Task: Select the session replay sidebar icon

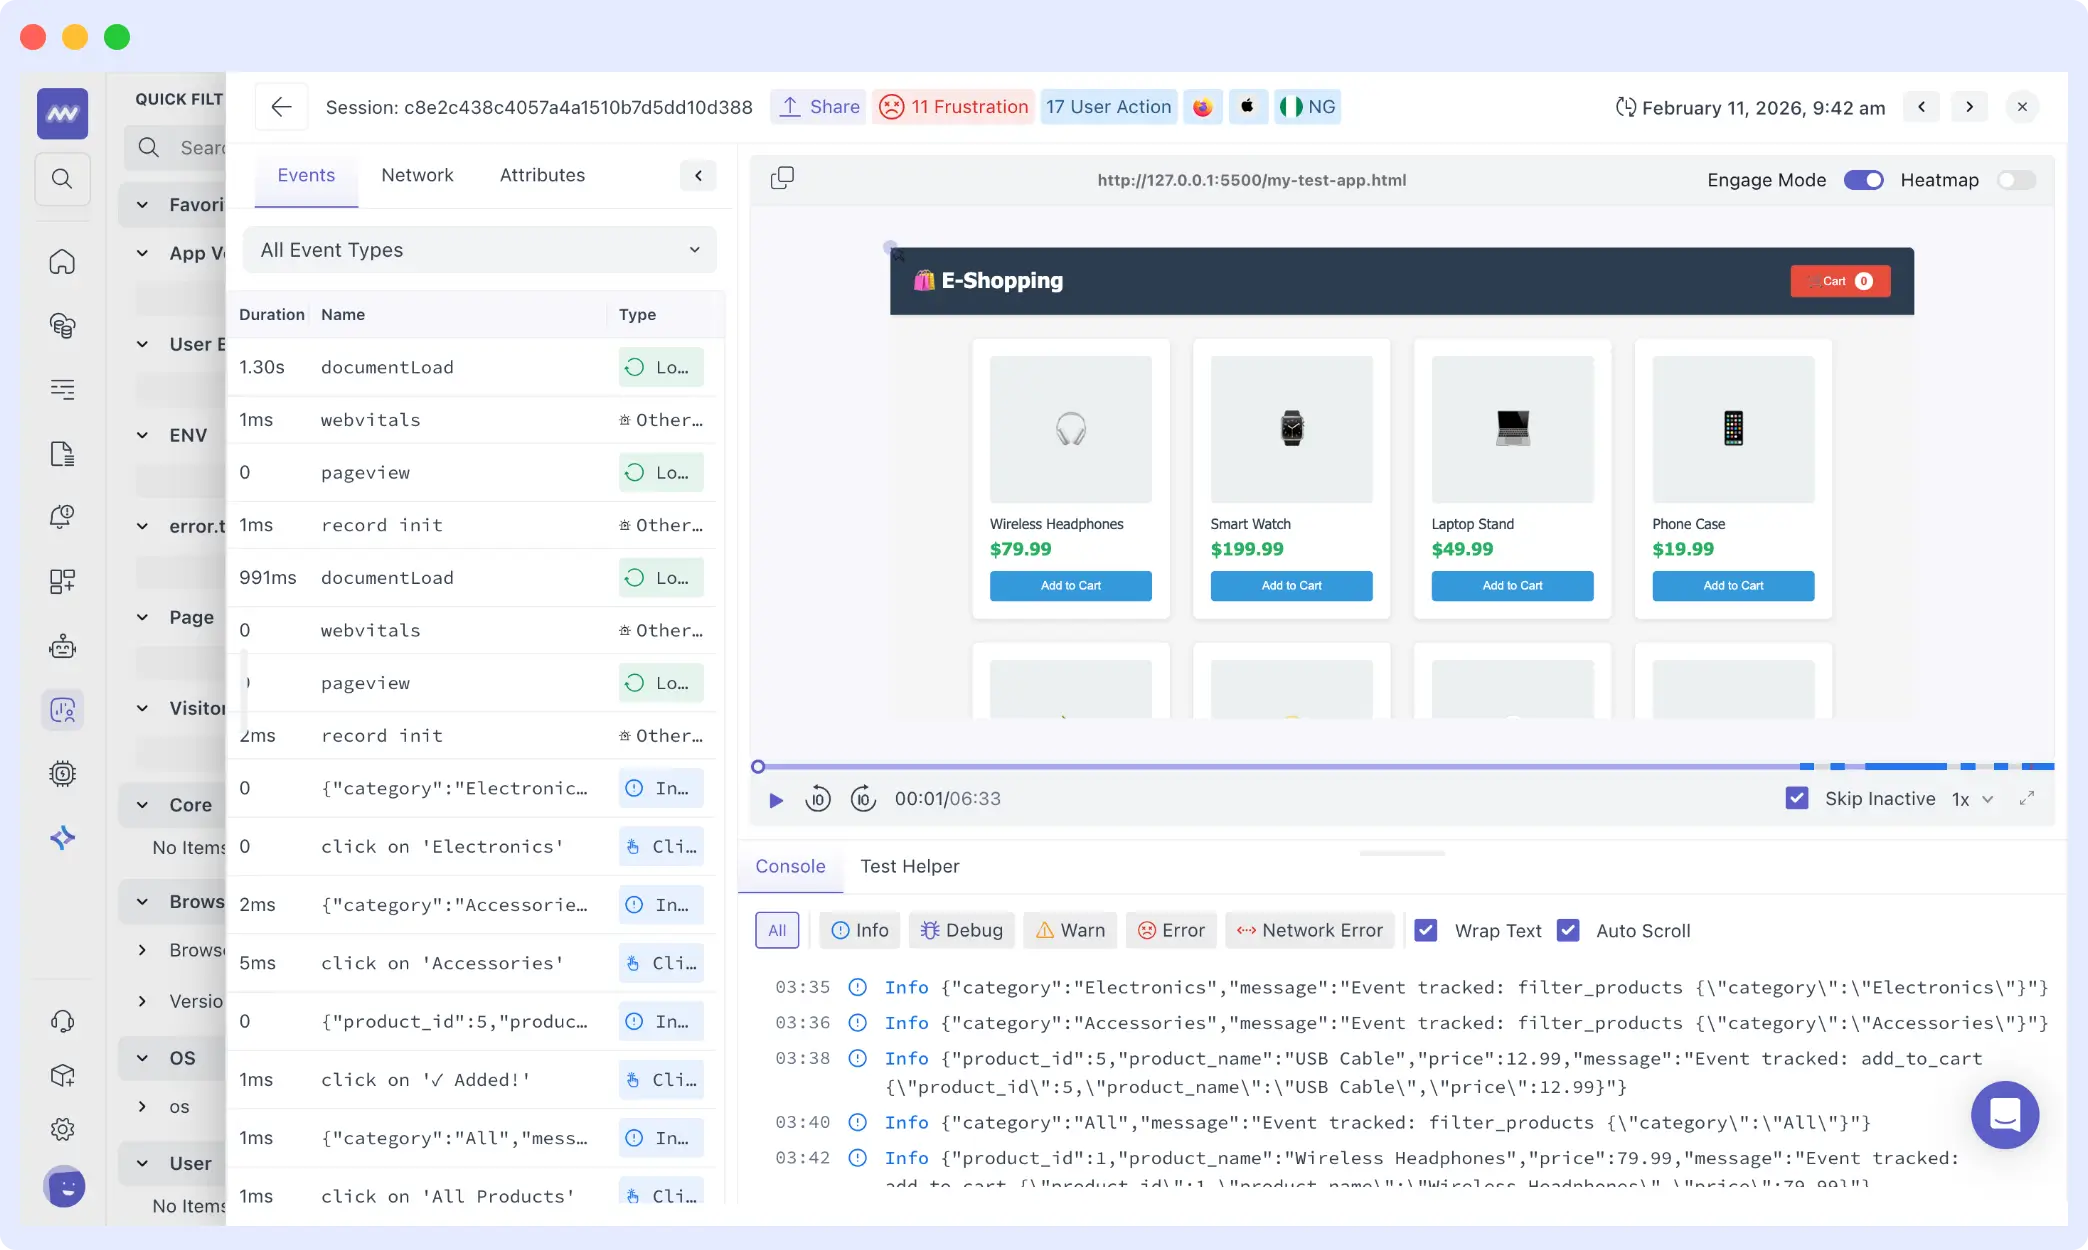Action: pos(62,710)
